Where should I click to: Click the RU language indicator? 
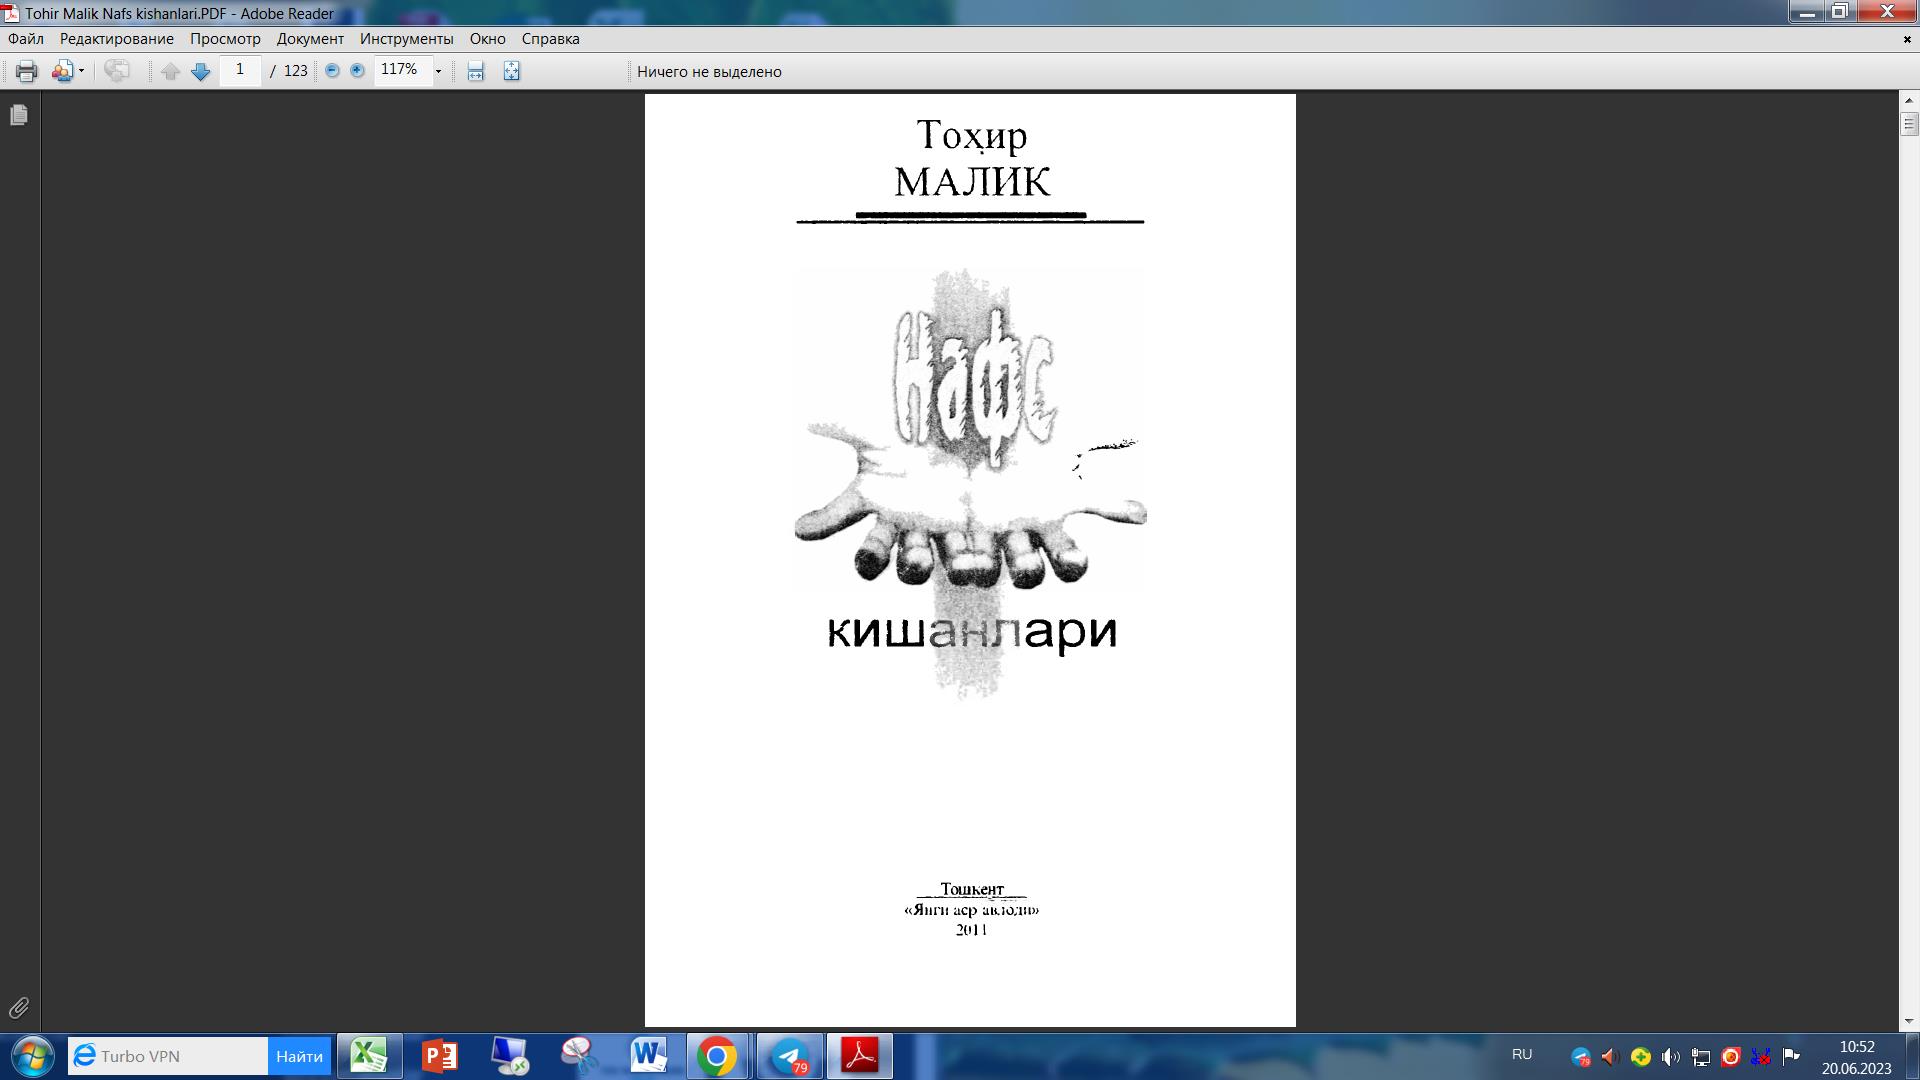point(1521,1054)
